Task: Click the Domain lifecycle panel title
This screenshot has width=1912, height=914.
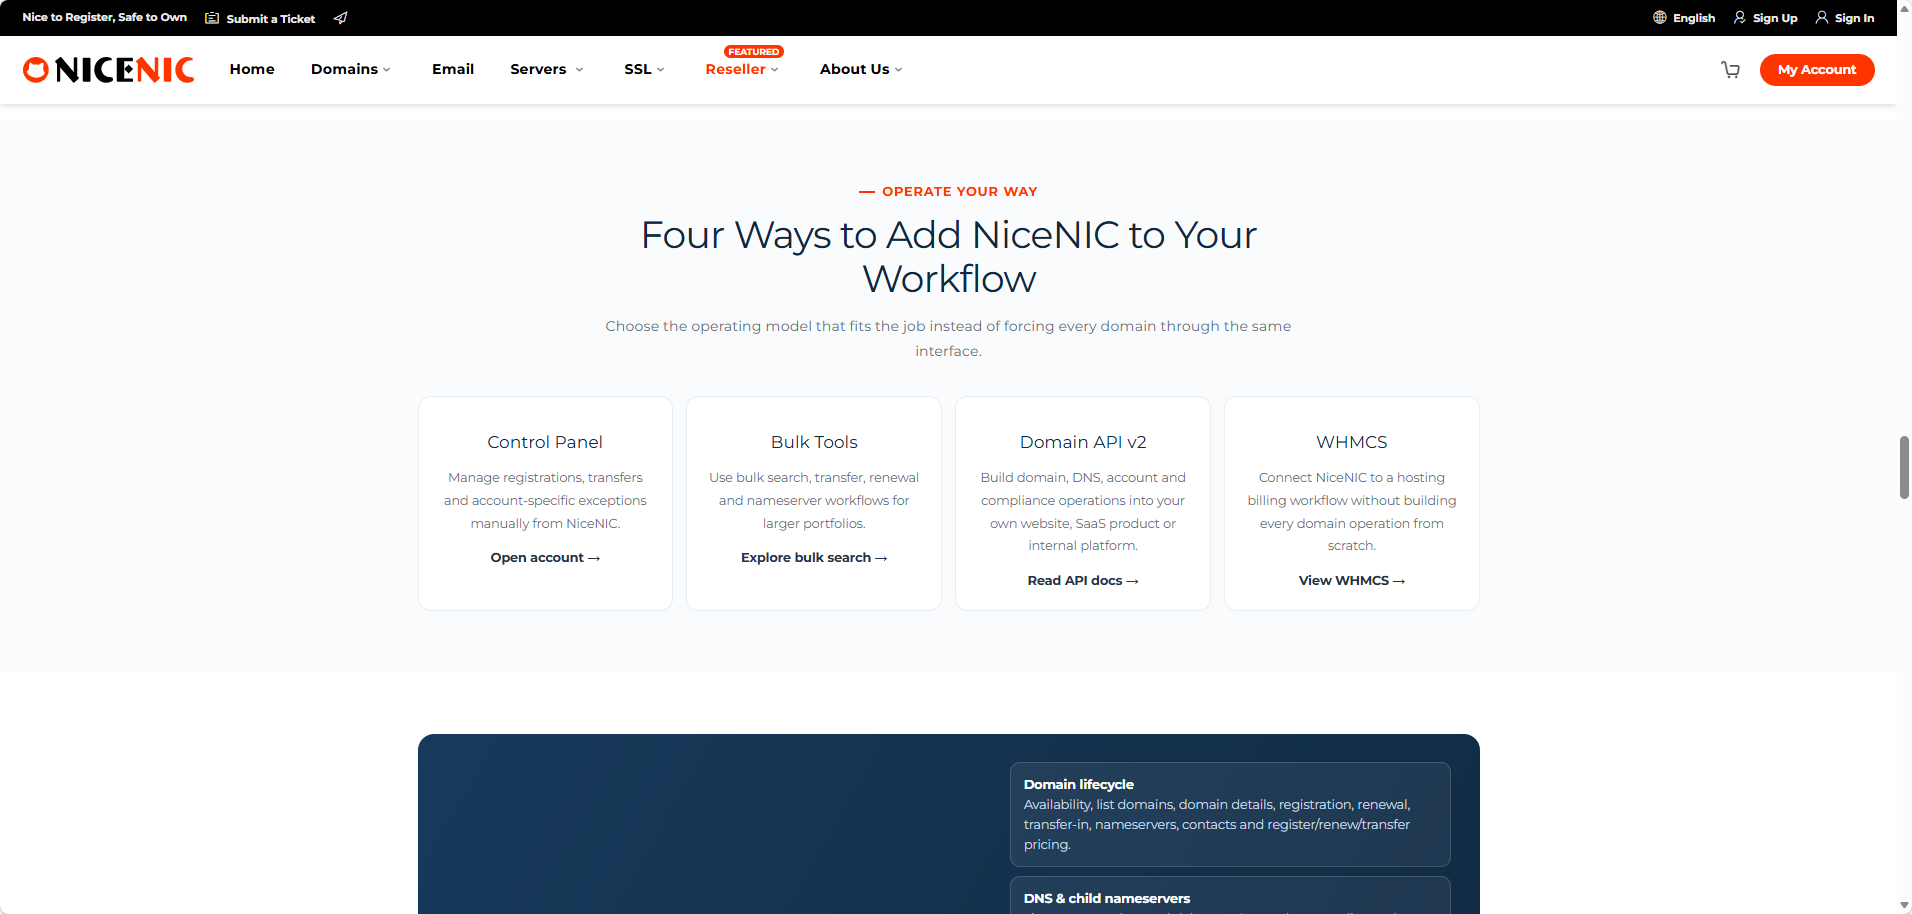Action: [1078, 784]
